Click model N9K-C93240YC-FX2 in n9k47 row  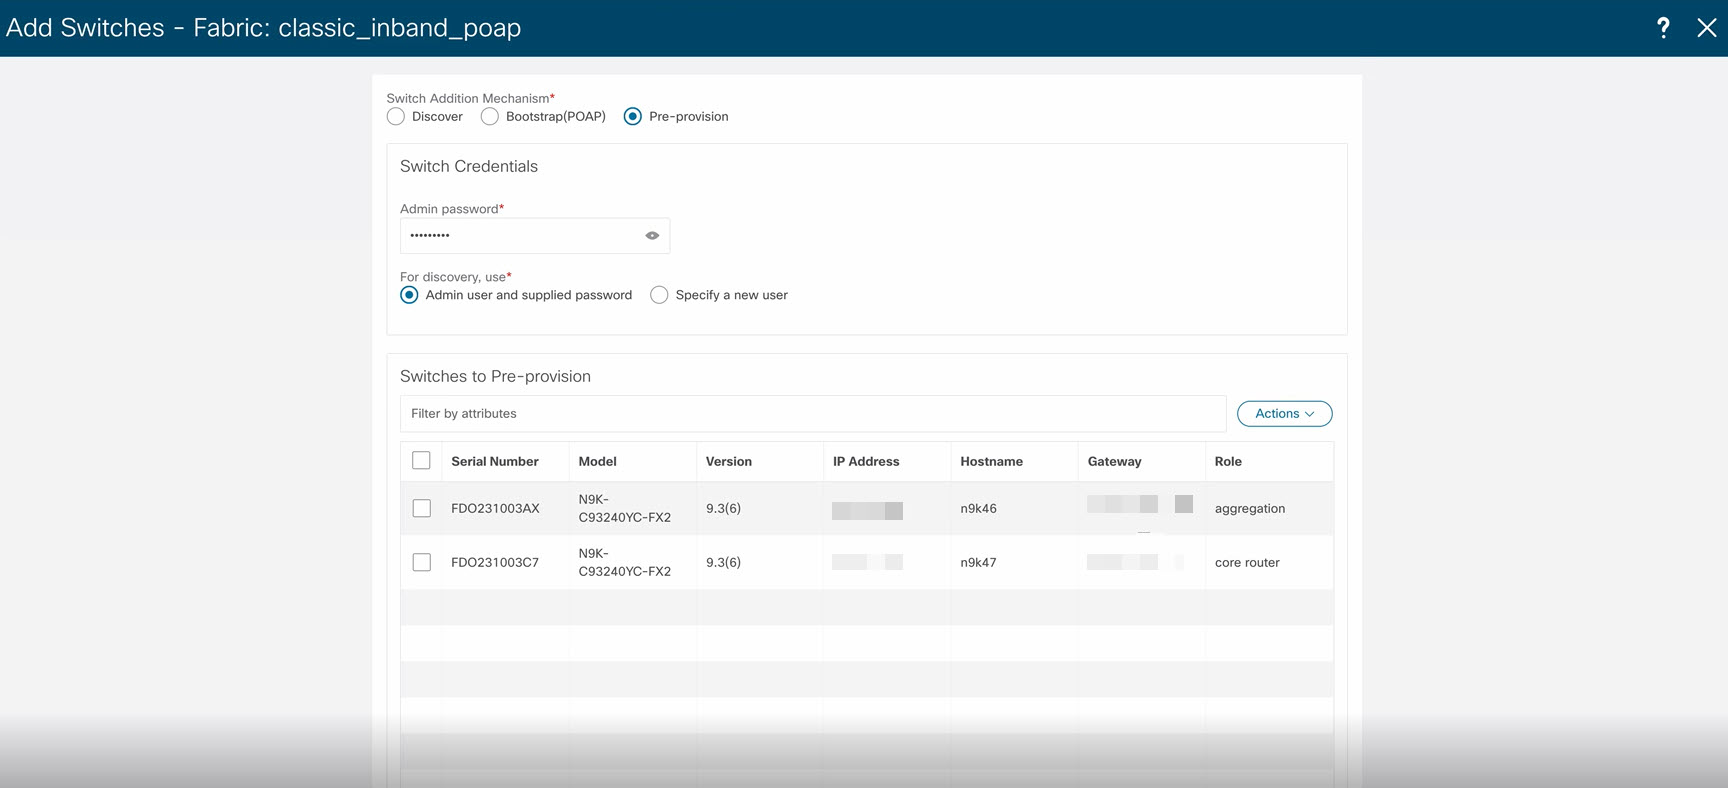pyautogui.click(x=625, y=563)
